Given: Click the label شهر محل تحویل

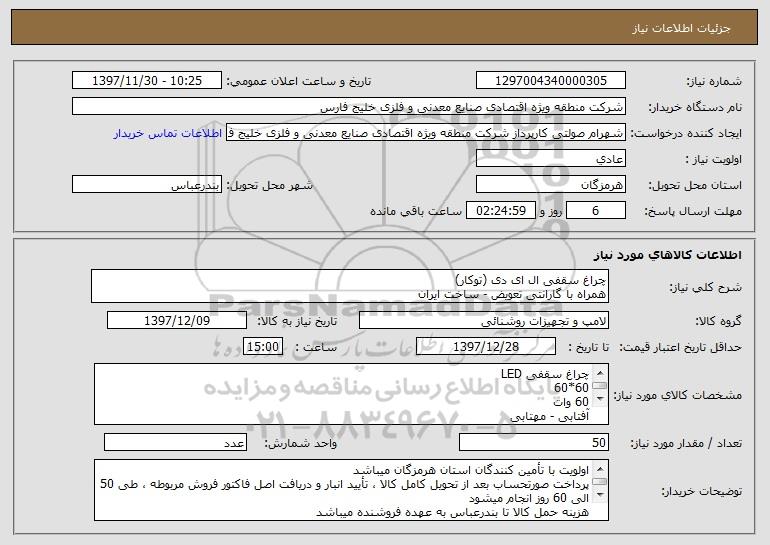Looking at the screenshot, I should coord(269,186).
